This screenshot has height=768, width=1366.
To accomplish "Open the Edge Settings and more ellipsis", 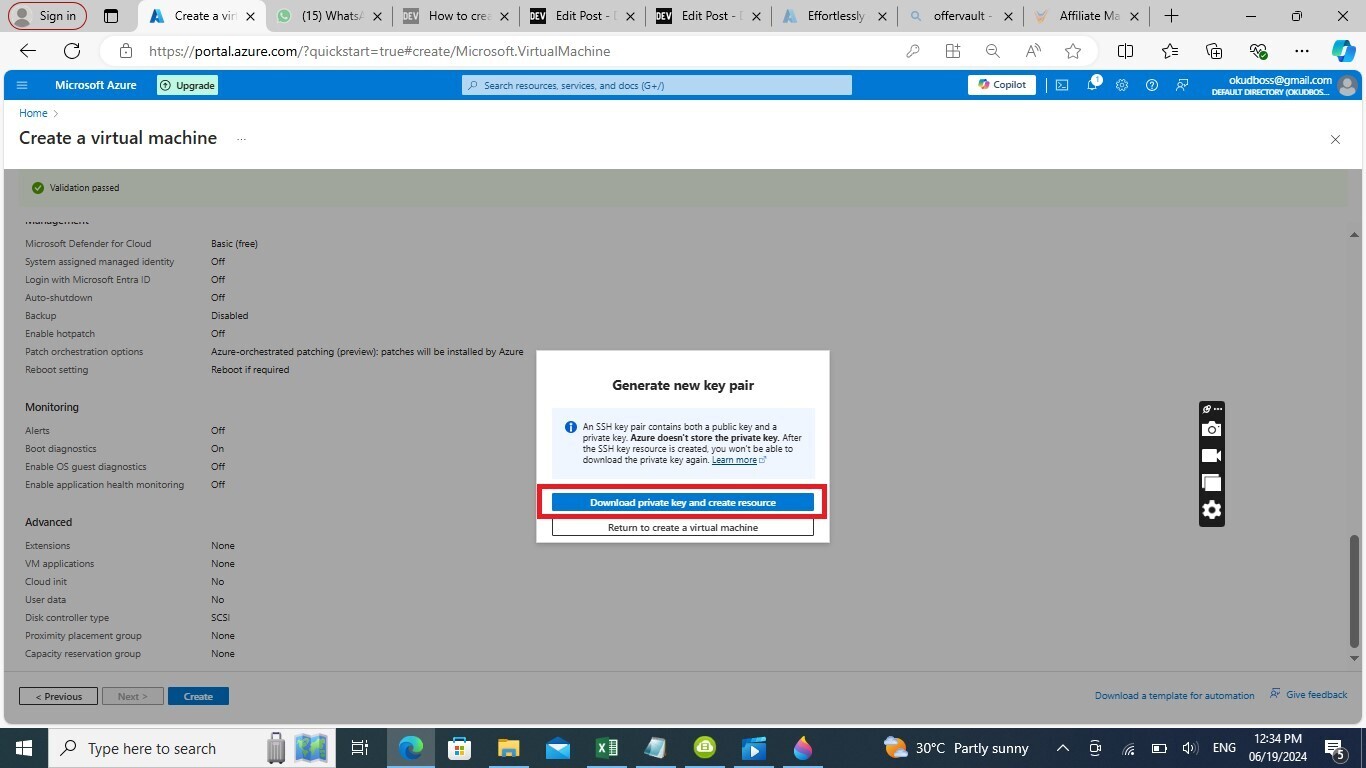I will click(1301, 51).
